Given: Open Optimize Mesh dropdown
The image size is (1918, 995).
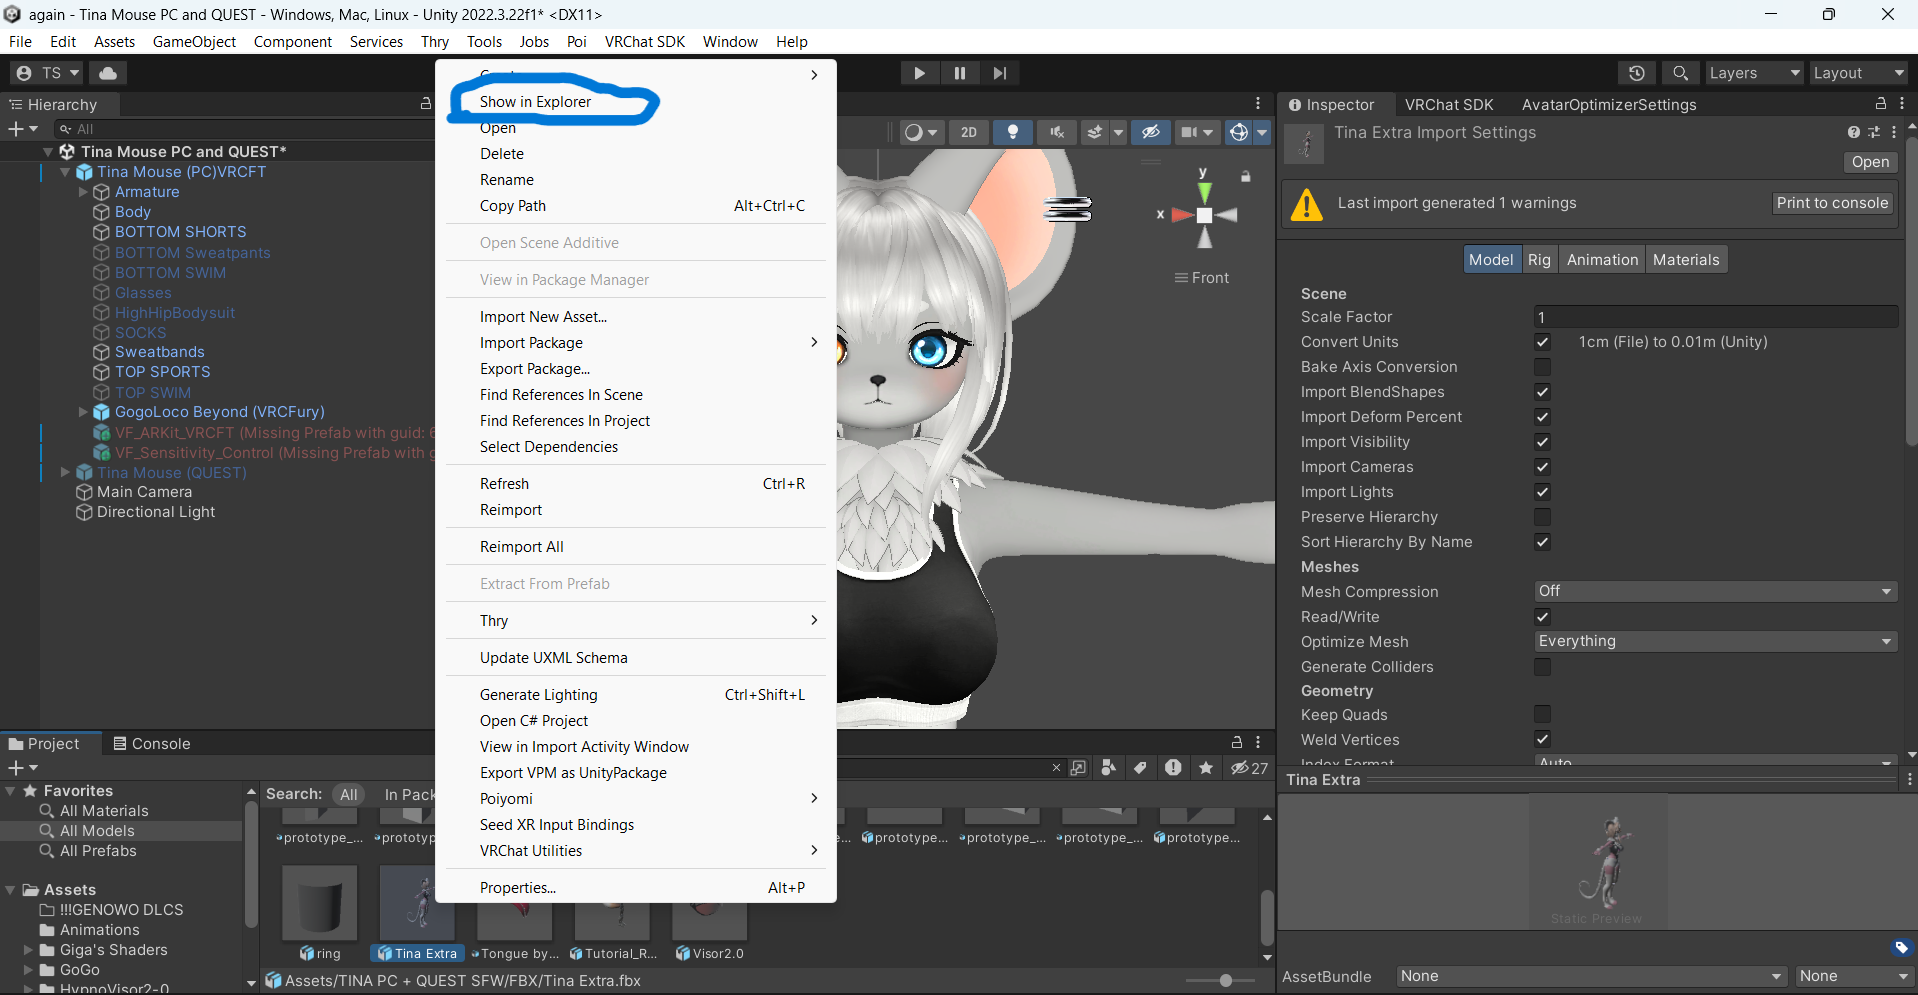Looking at the screenshot, I should pos(1716,641).
